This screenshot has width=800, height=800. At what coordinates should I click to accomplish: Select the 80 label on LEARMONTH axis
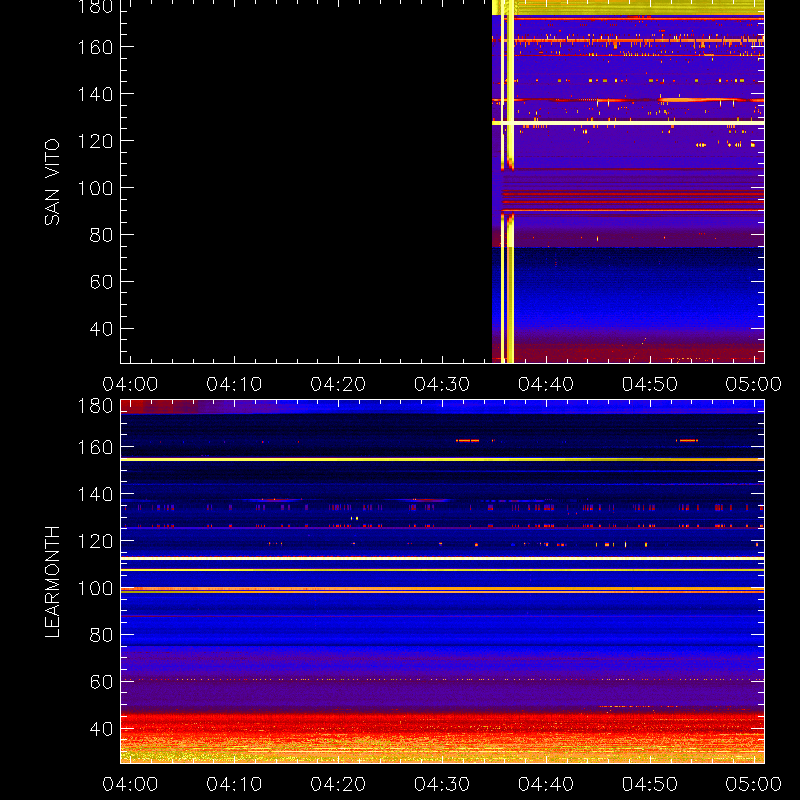101,635
